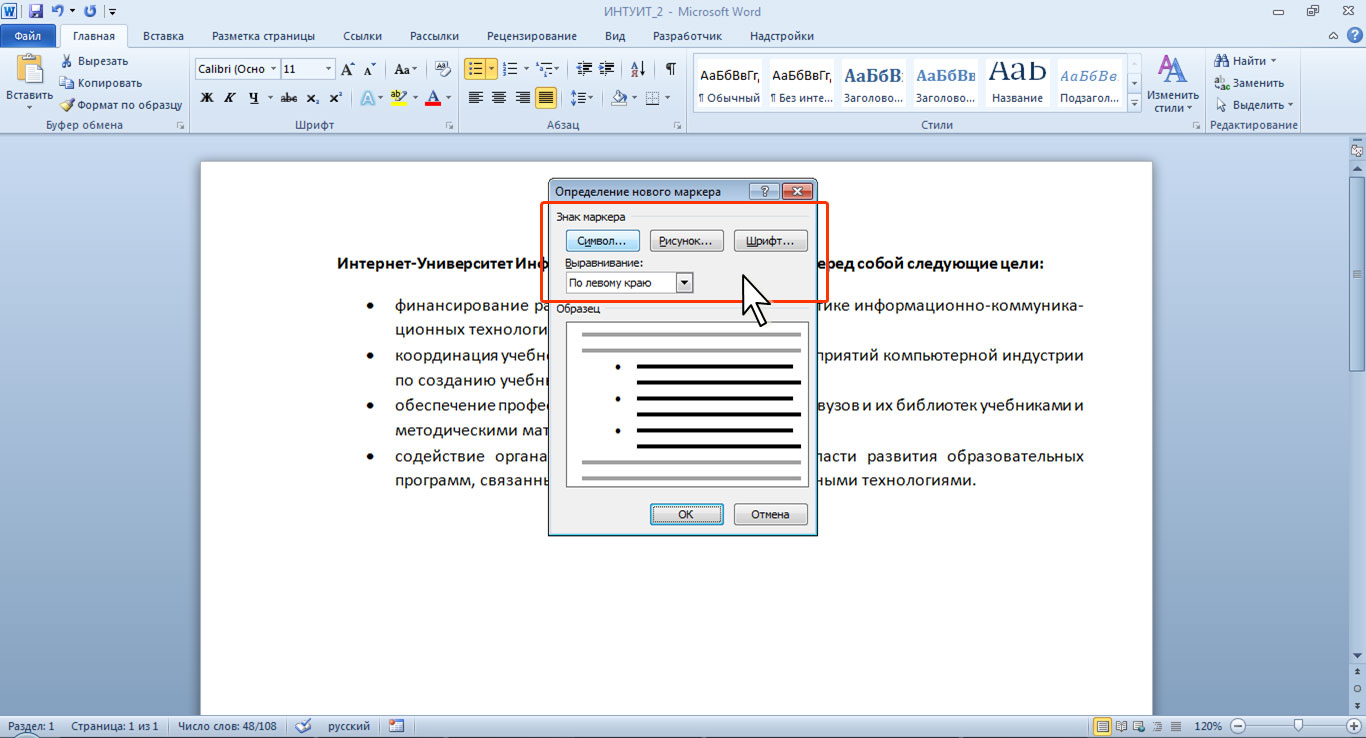Screen dimensions: 1366x738
Task: Click the Шрифт... button in dialog
Action: 770,241
